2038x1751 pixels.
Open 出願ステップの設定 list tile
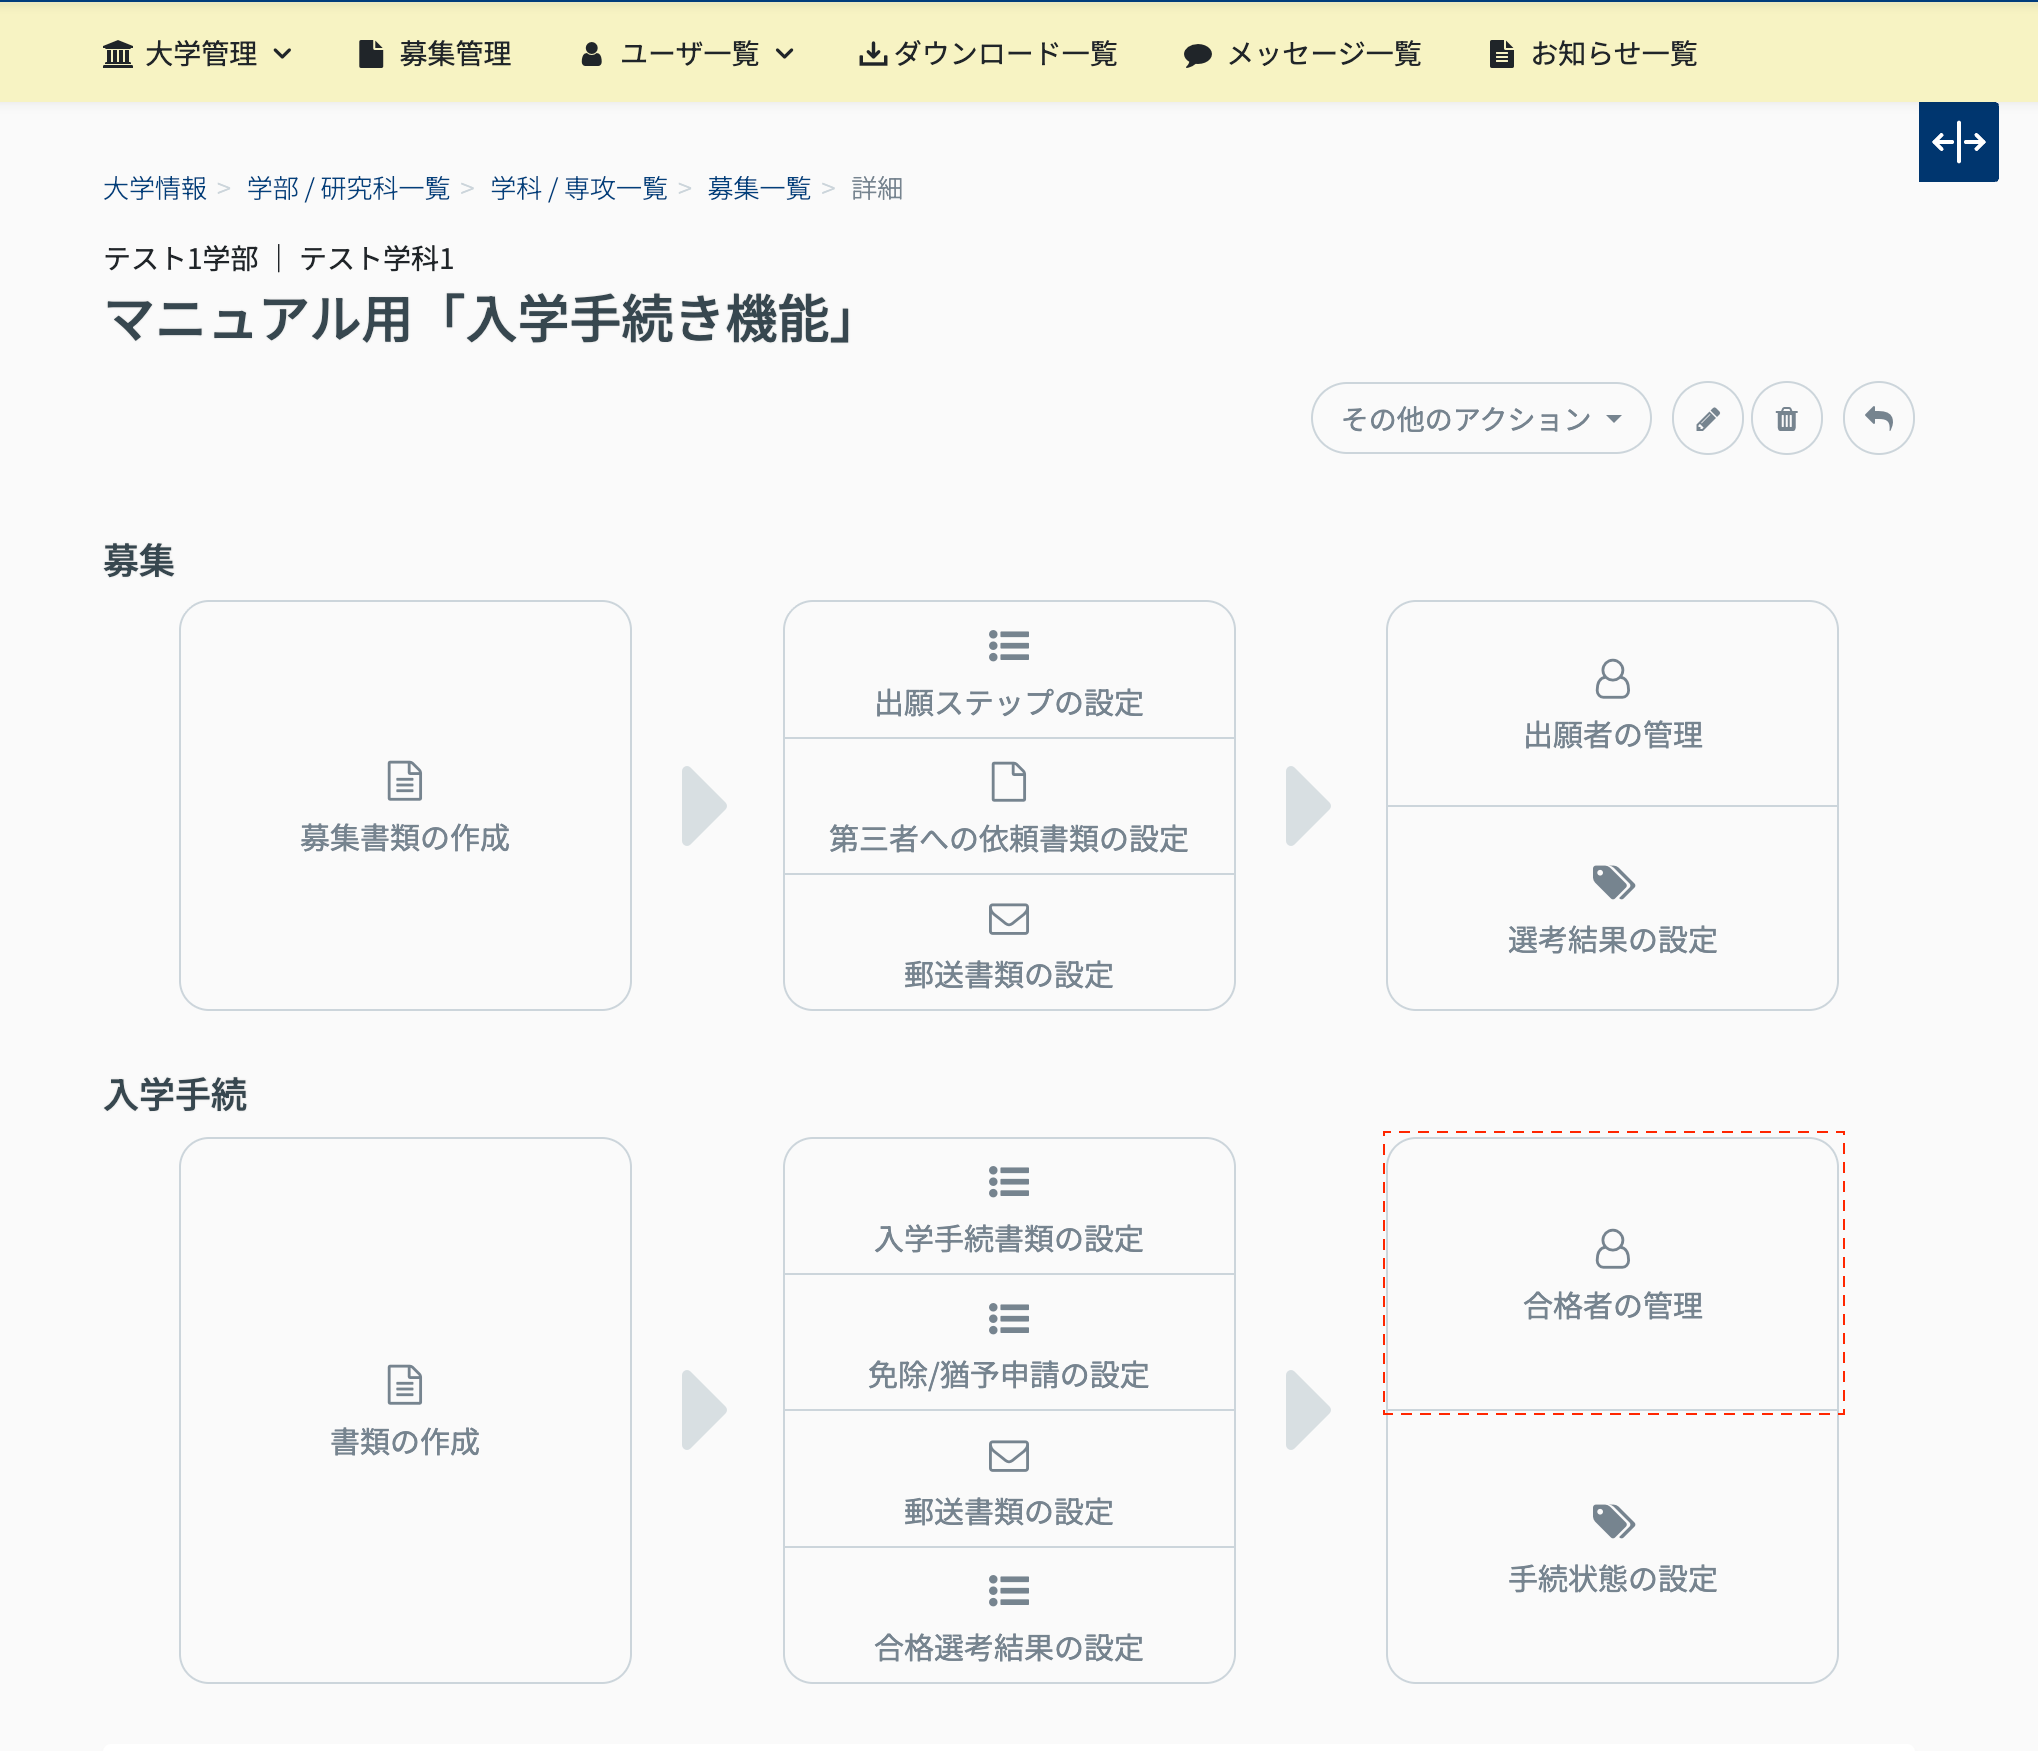point(1008,671)
